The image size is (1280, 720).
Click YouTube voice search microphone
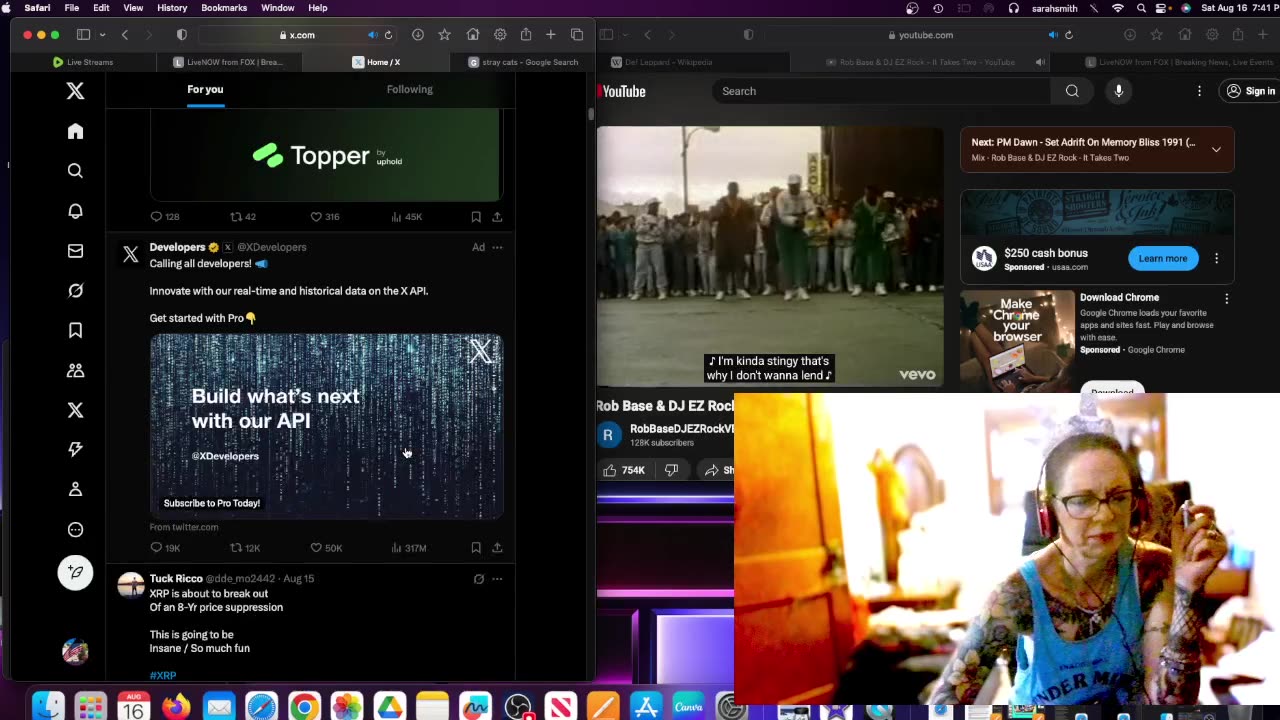[1118, 91]
